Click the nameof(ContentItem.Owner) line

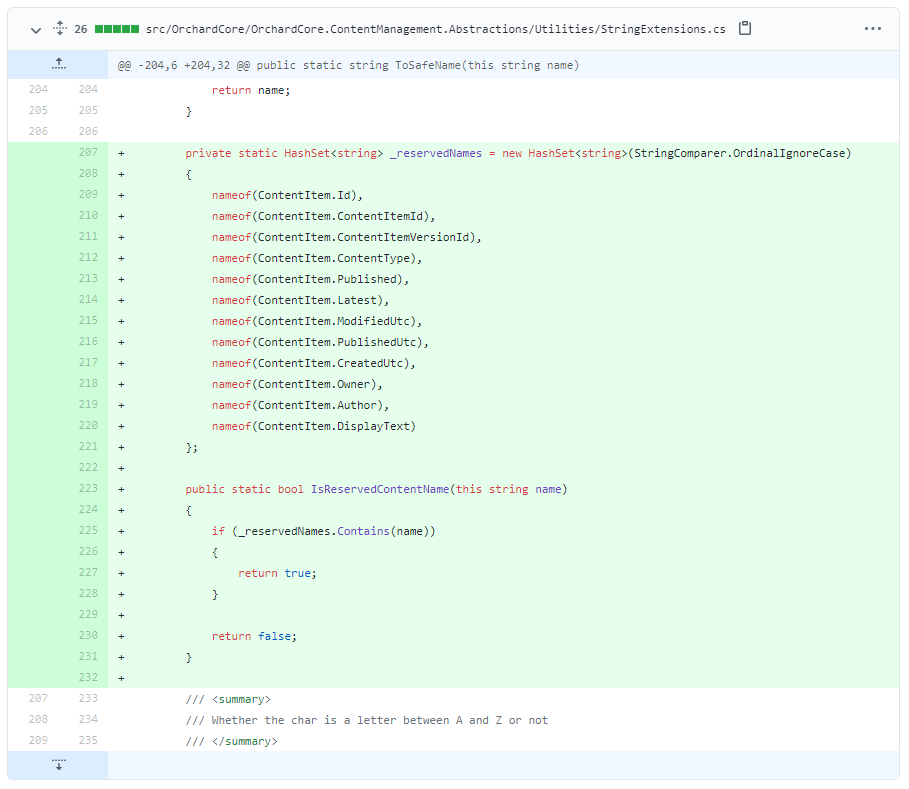297,384
